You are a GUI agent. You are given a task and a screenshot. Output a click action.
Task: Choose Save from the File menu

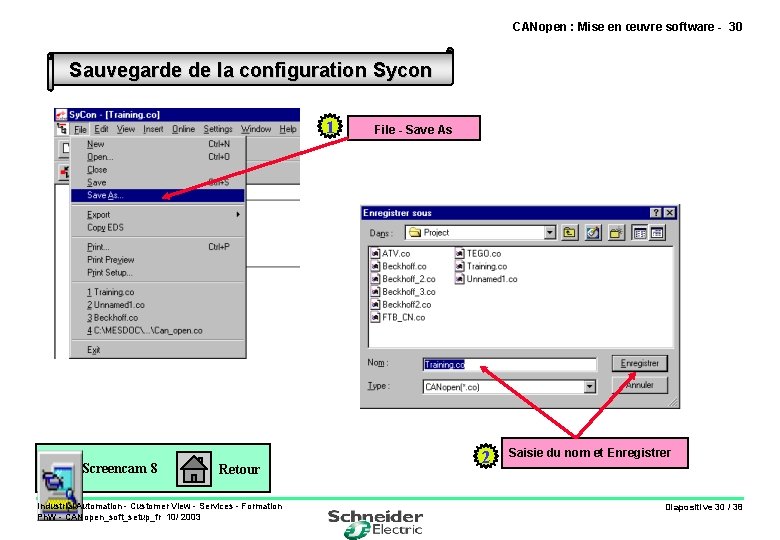point(158,182)
